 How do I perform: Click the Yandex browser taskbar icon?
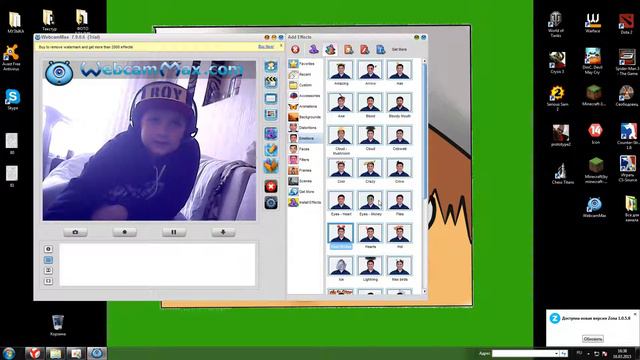pyautogui.click(x=34, y=353)
